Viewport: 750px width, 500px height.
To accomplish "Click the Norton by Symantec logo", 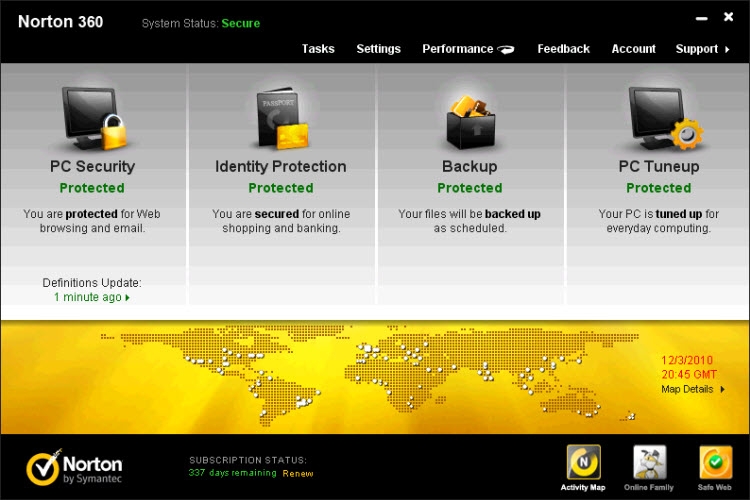I will pyautogui.click(x=75, y=467).
